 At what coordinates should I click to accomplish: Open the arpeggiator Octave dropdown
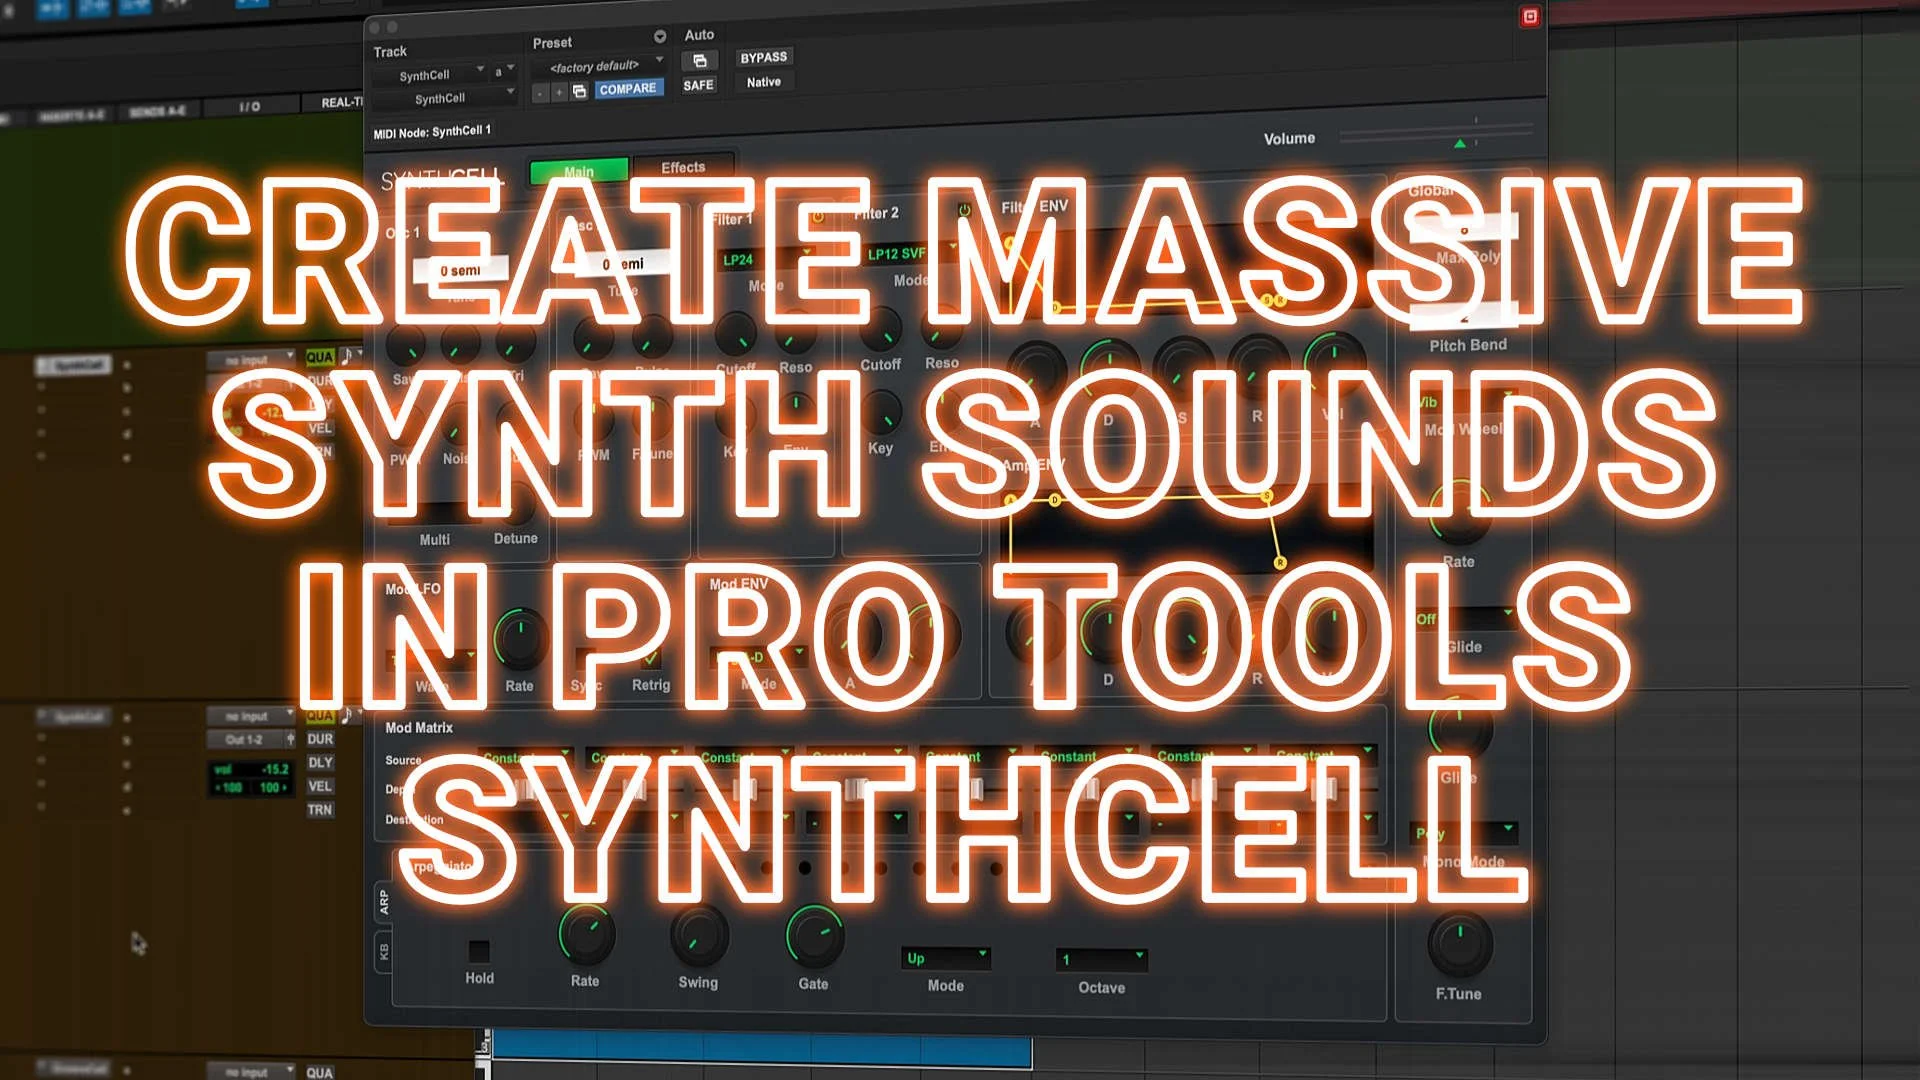pos(1101,960)
